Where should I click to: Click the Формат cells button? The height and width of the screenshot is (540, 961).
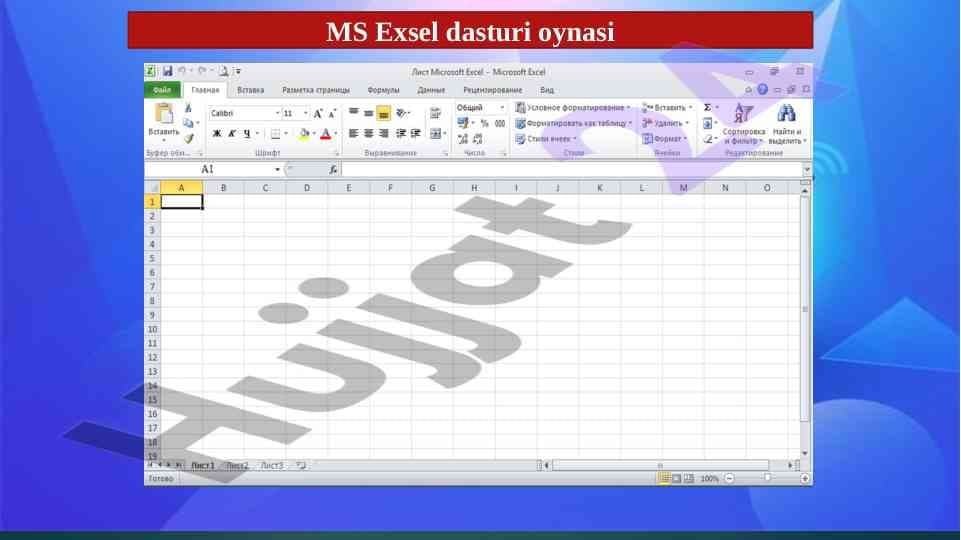tap(664, 139)
